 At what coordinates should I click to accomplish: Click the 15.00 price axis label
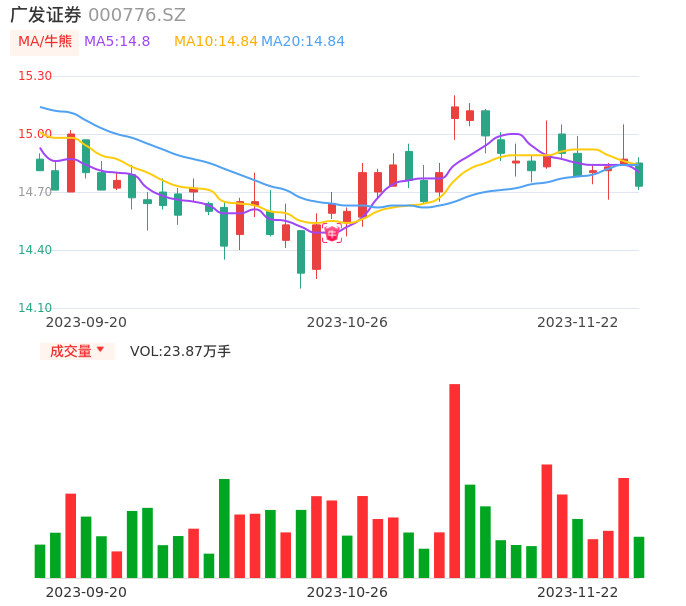[35, 134]
